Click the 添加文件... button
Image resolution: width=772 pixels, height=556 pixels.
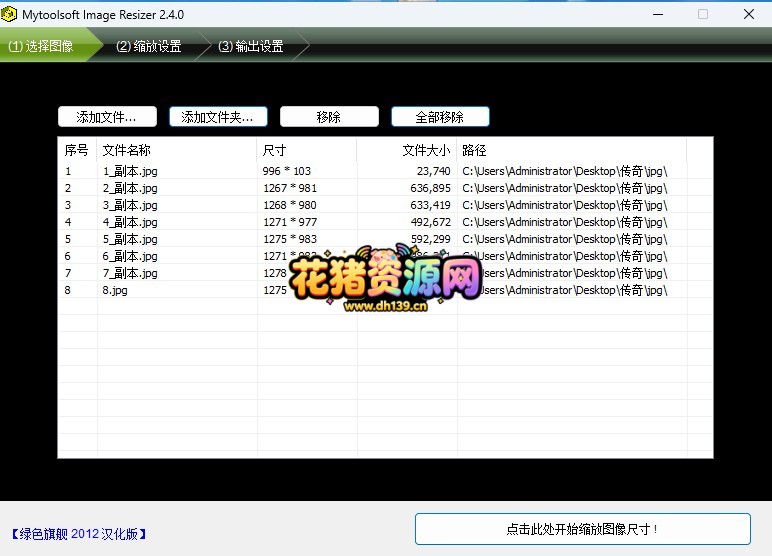tap(107, 117)
